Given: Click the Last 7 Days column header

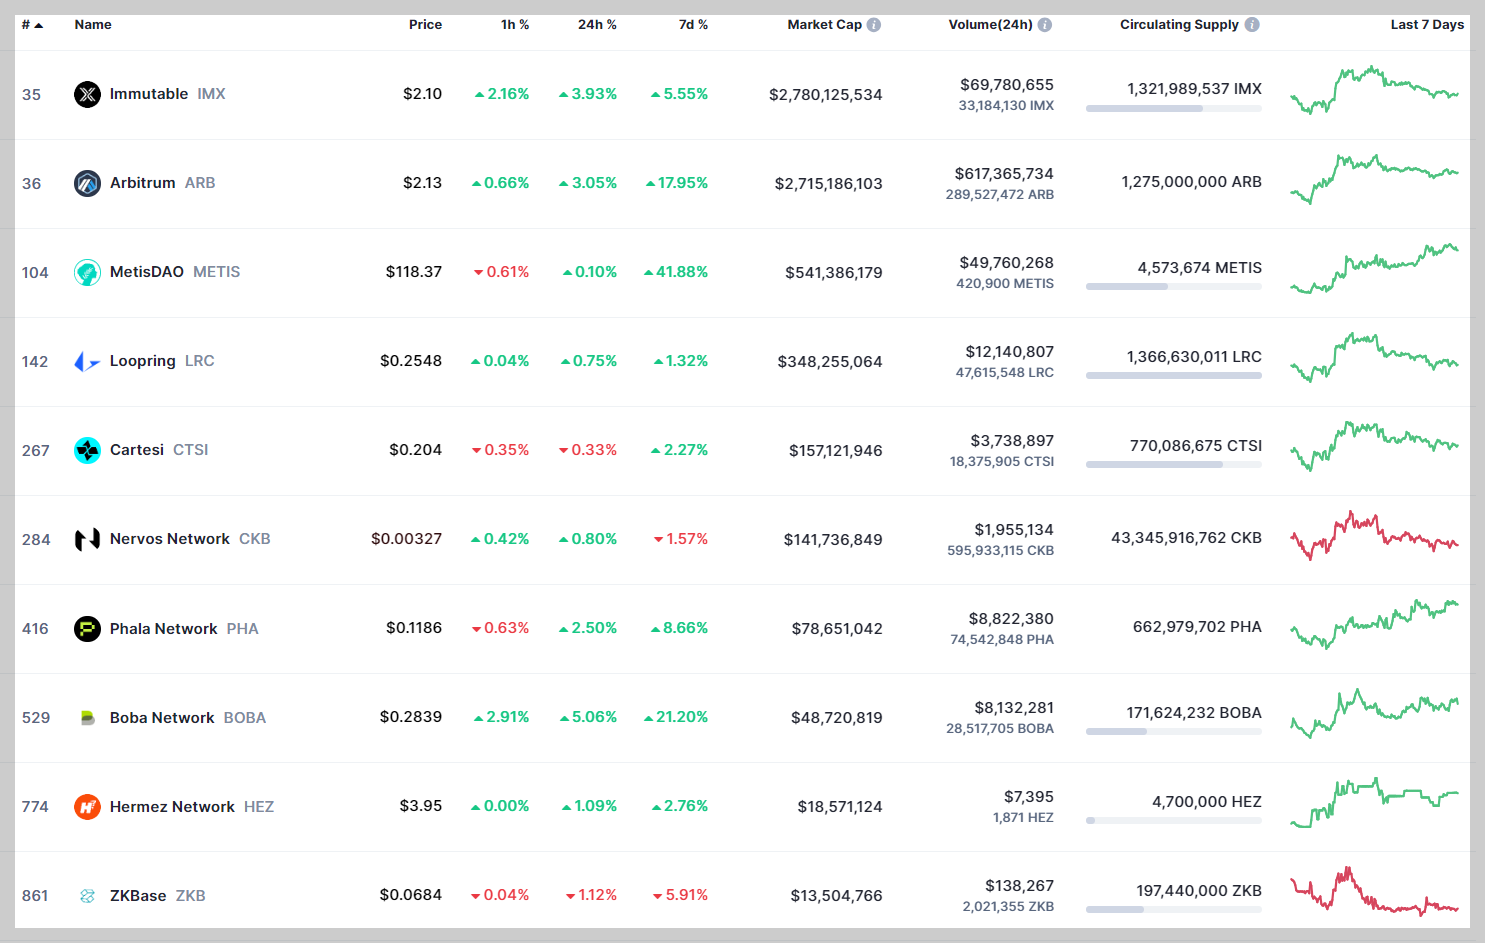Looking at the screenshot, I should pos(1427,24).
